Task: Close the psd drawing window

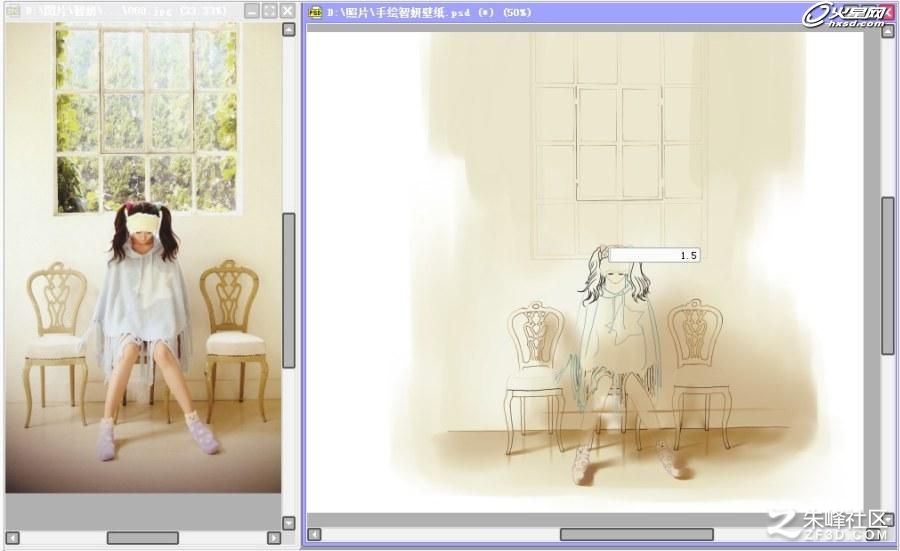Action: [x=889, y=11]
